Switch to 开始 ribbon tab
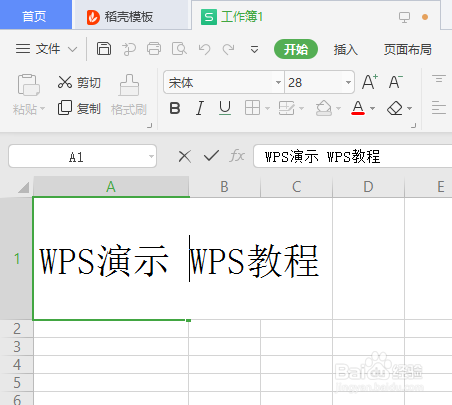 tap(296, 49)
